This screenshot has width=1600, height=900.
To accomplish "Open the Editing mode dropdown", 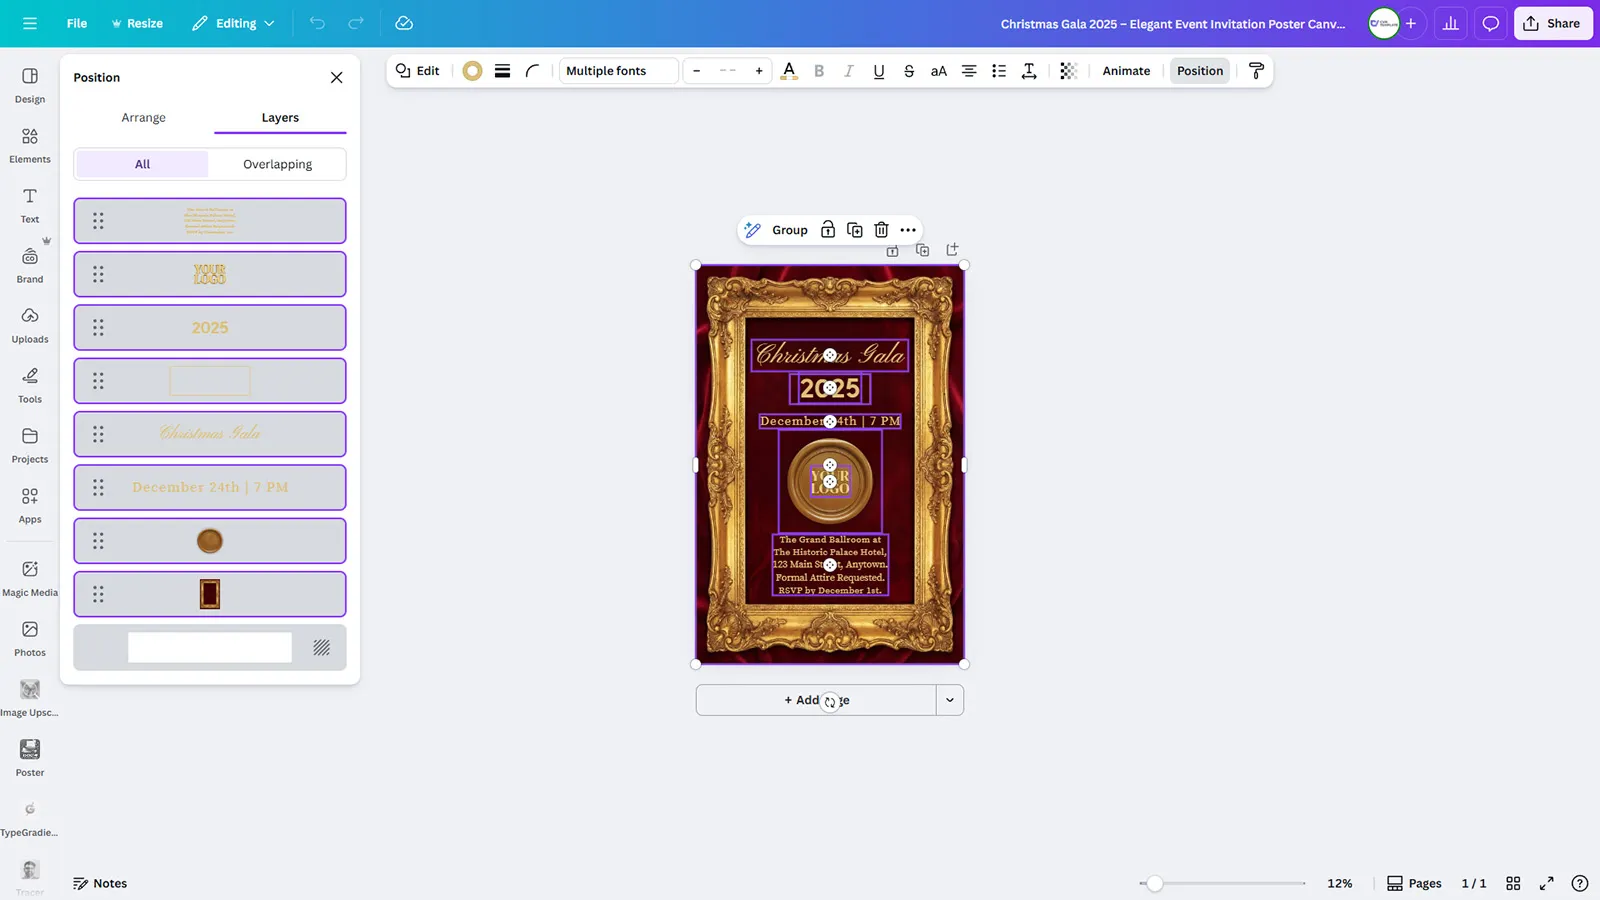I will (233, 23).
